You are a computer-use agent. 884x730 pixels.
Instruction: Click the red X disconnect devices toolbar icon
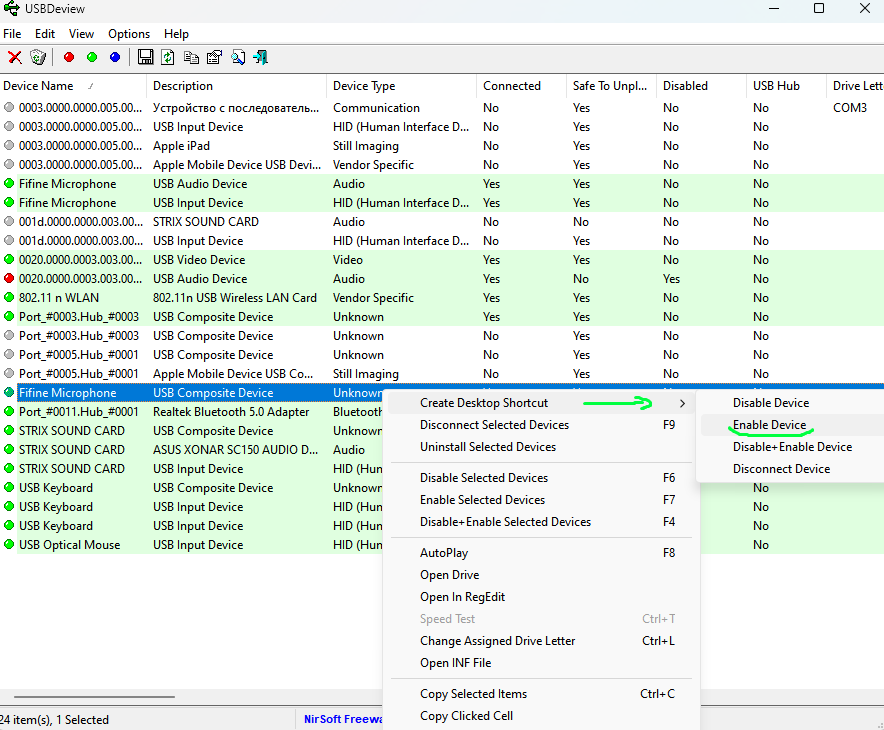click(x=15, y=57)
